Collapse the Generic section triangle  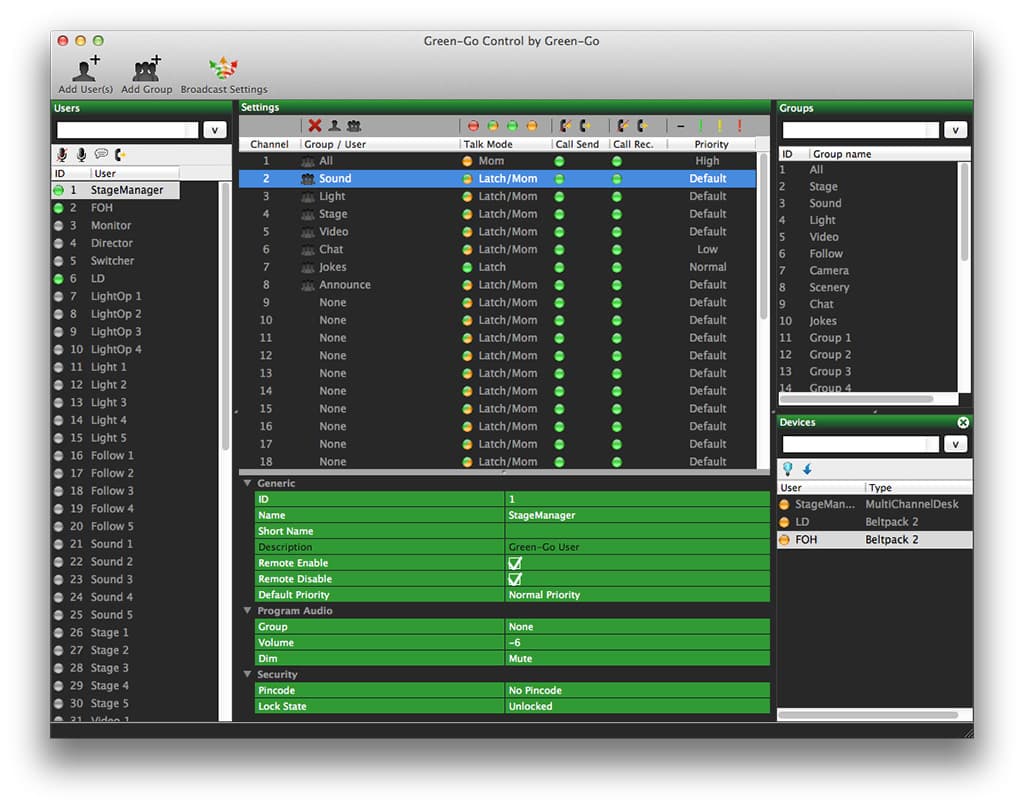pos(248,483)
